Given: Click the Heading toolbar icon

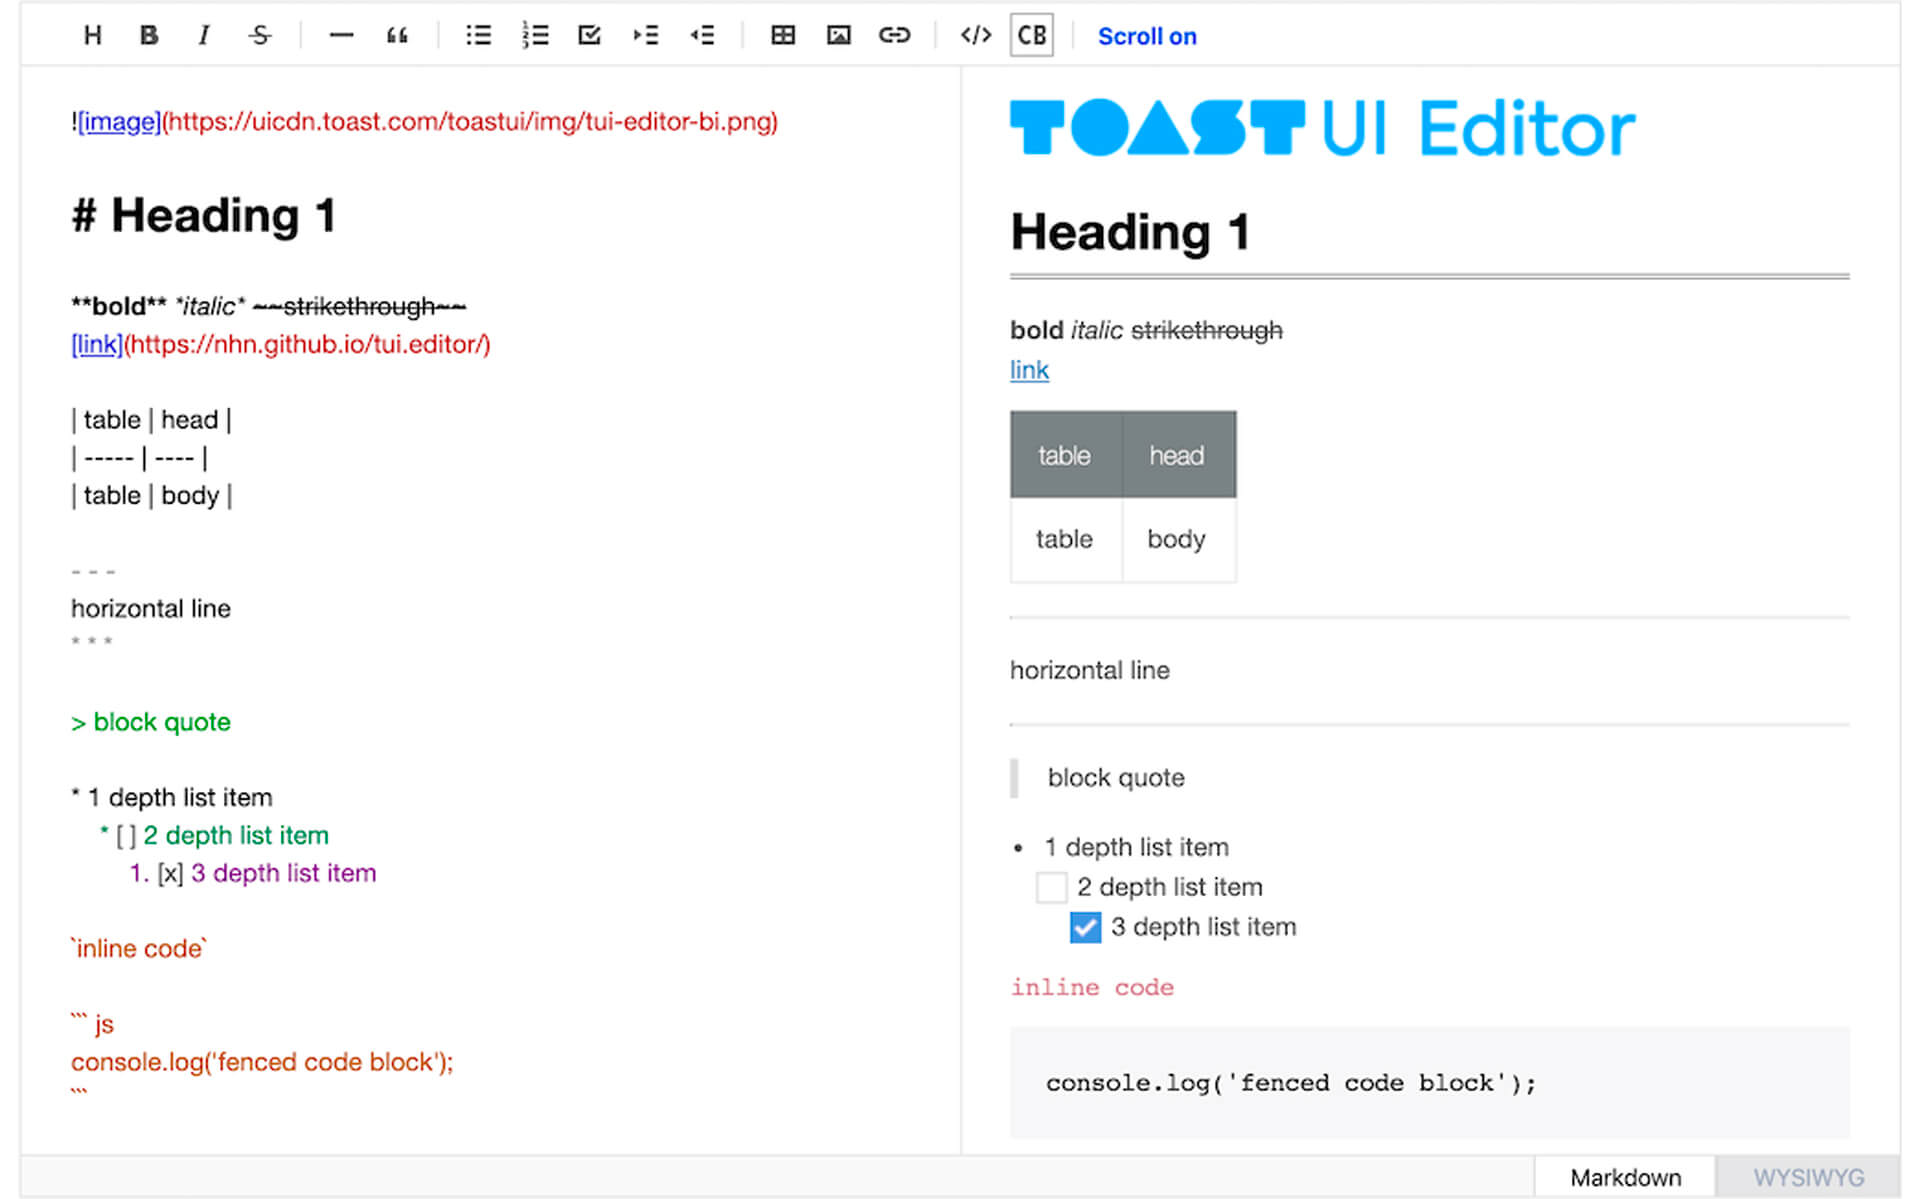Looking at the screenshot, I should tap(92, 36).
